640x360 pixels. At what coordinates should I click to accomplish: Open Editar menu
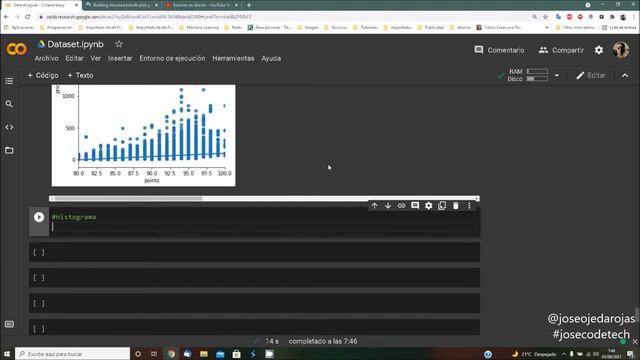[x=74, y=58]
